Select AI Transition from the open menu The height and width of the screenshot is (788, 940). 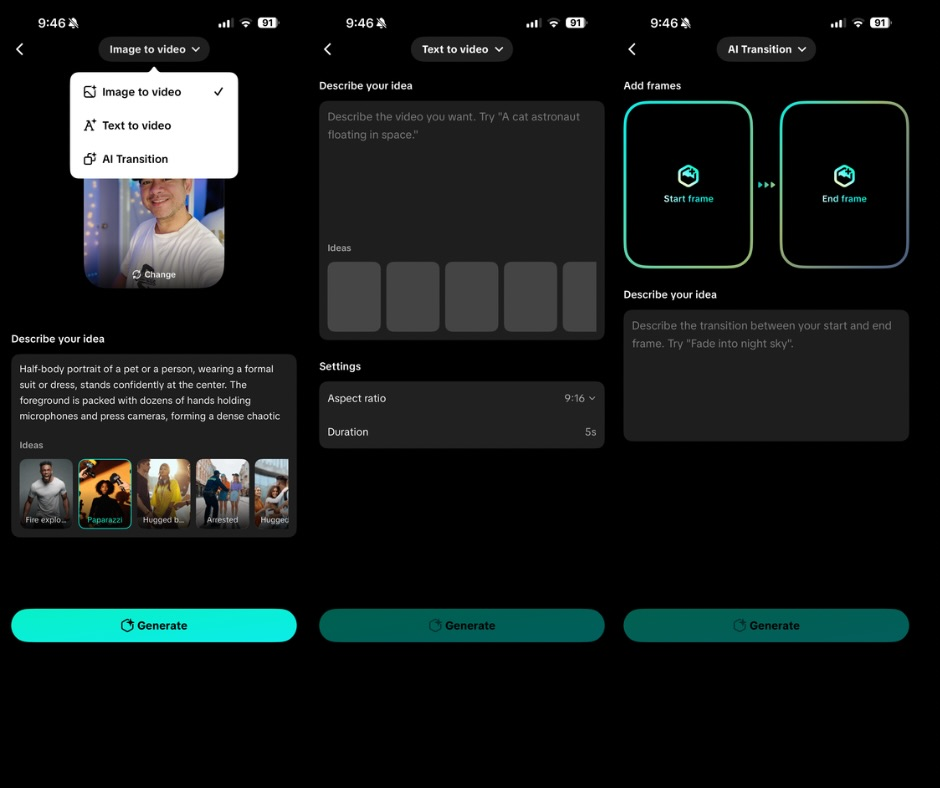[133, 158]
